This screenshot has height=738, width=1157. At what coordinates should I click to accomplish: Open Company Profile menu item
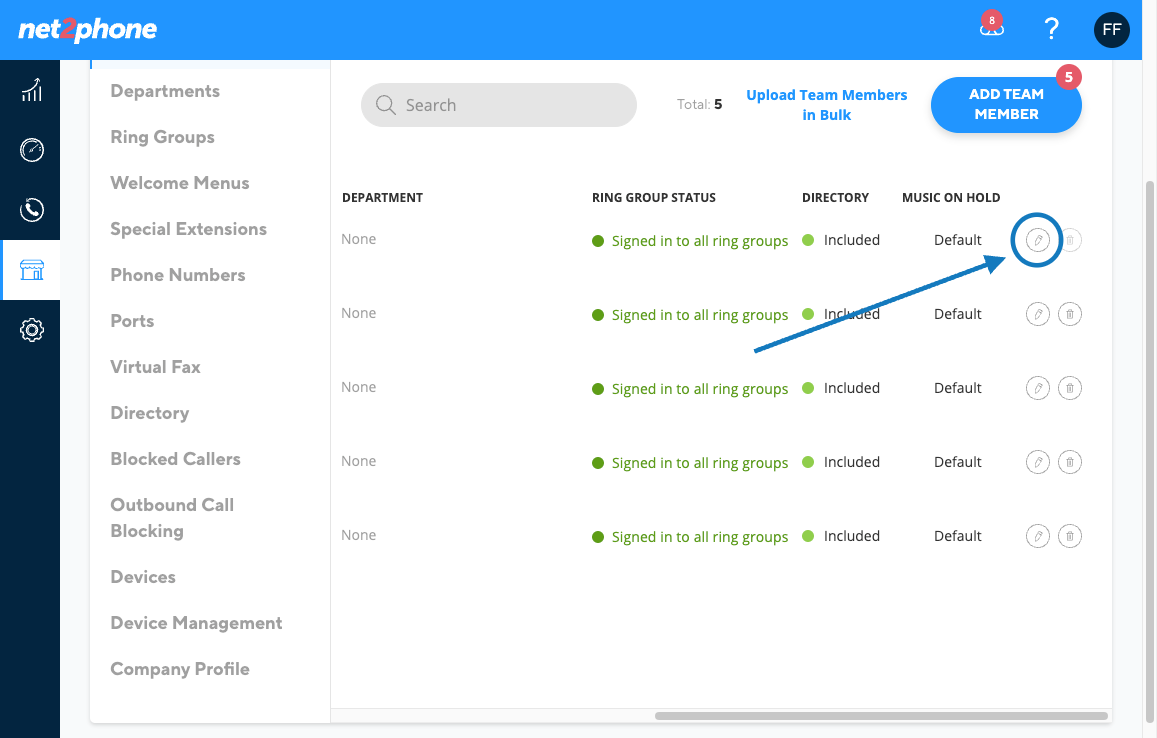pyautogui.click(x=180, y=669)
